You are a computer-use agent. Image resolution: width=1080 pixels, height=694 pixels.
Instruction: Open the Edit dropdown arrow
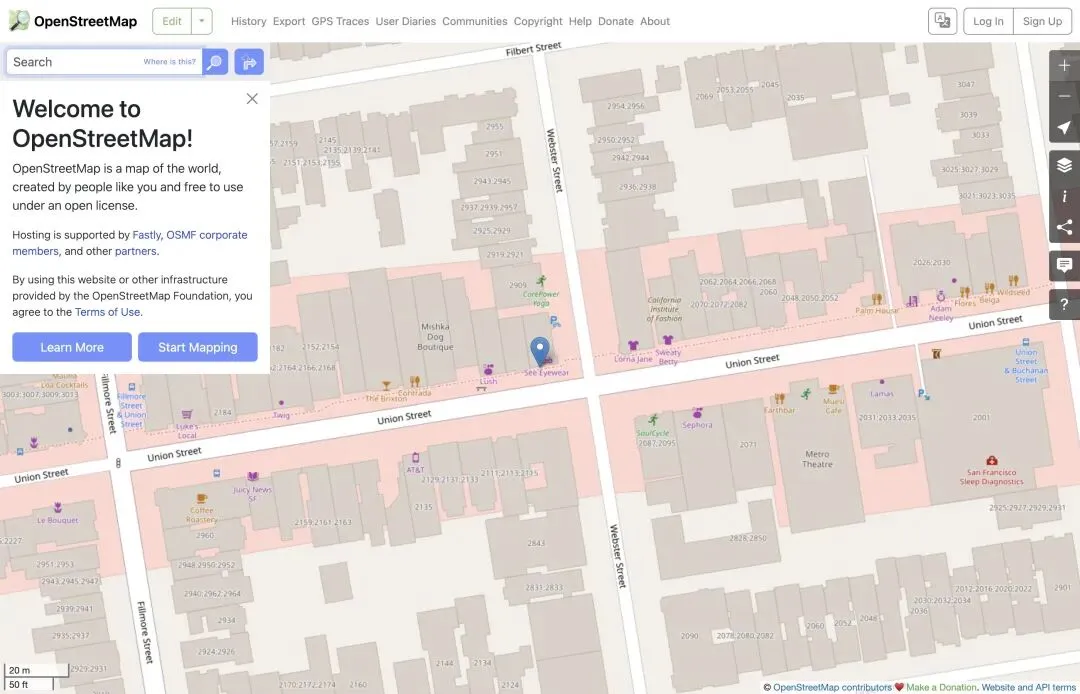pyautogui.click(x=202, y=21)
